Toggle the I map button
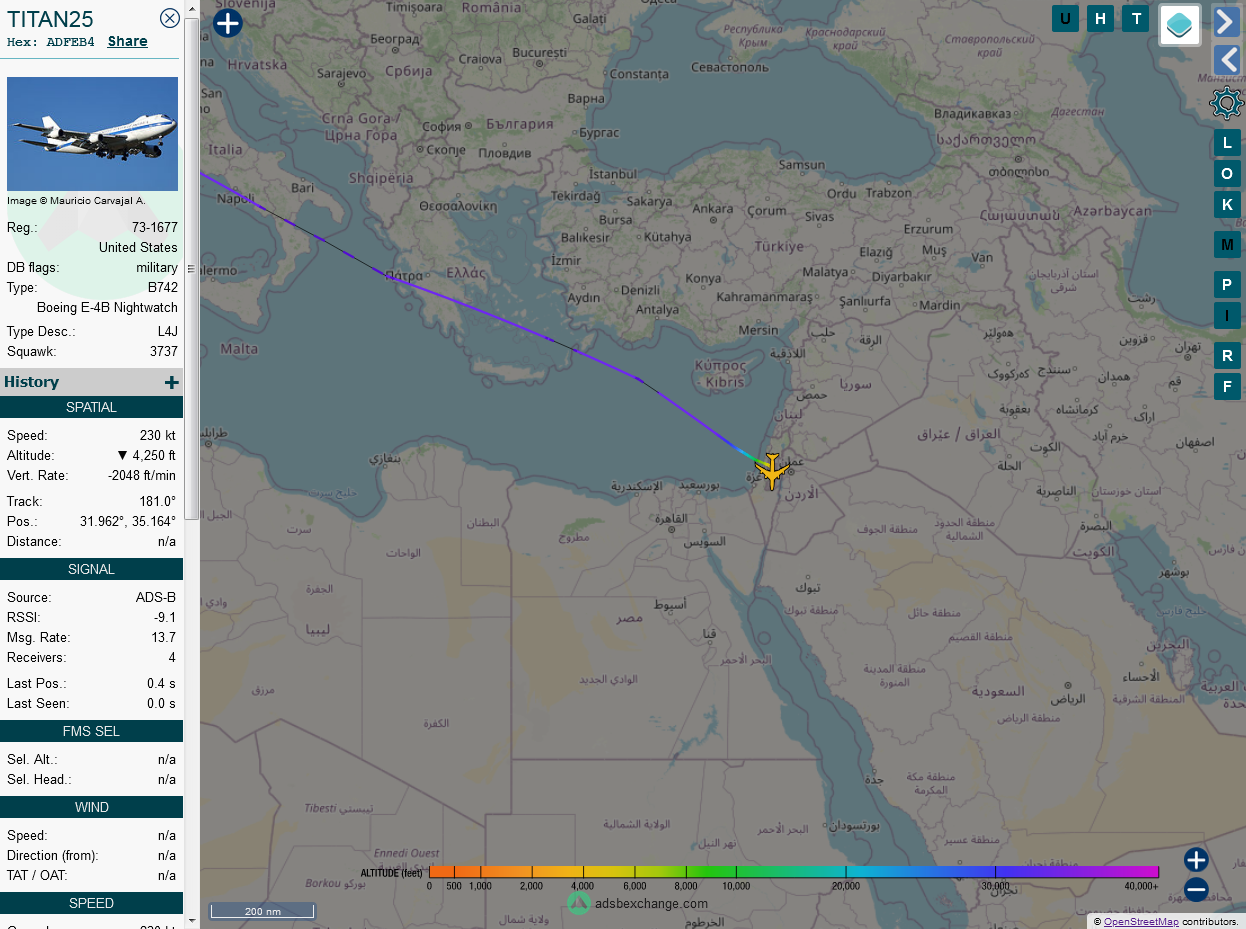The image size is (1246, 929). [x=1227, y=316]
